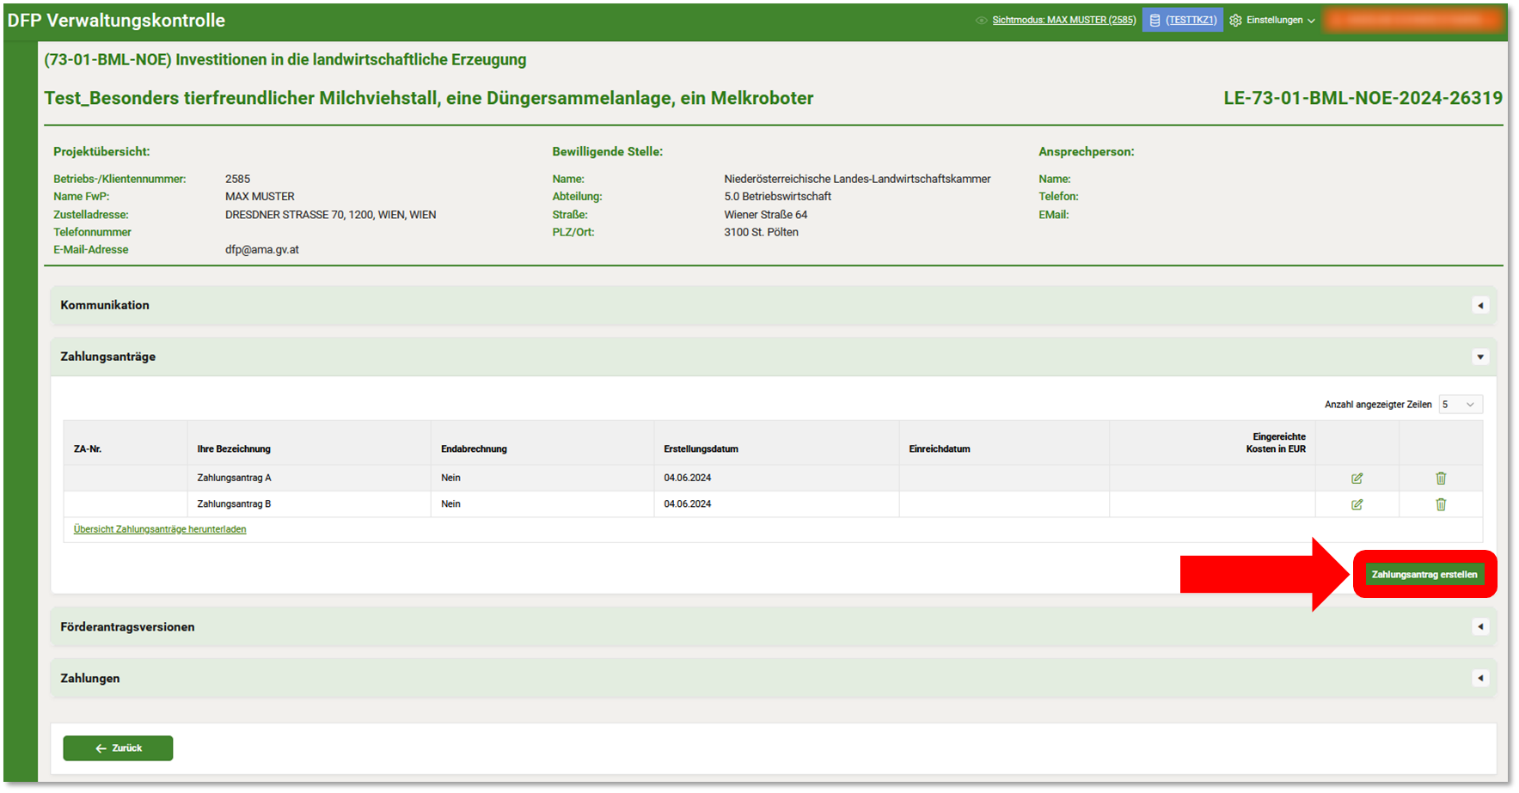
Task: Expand the Zahlungen section arrow
Action: (x=1480, y=678)
